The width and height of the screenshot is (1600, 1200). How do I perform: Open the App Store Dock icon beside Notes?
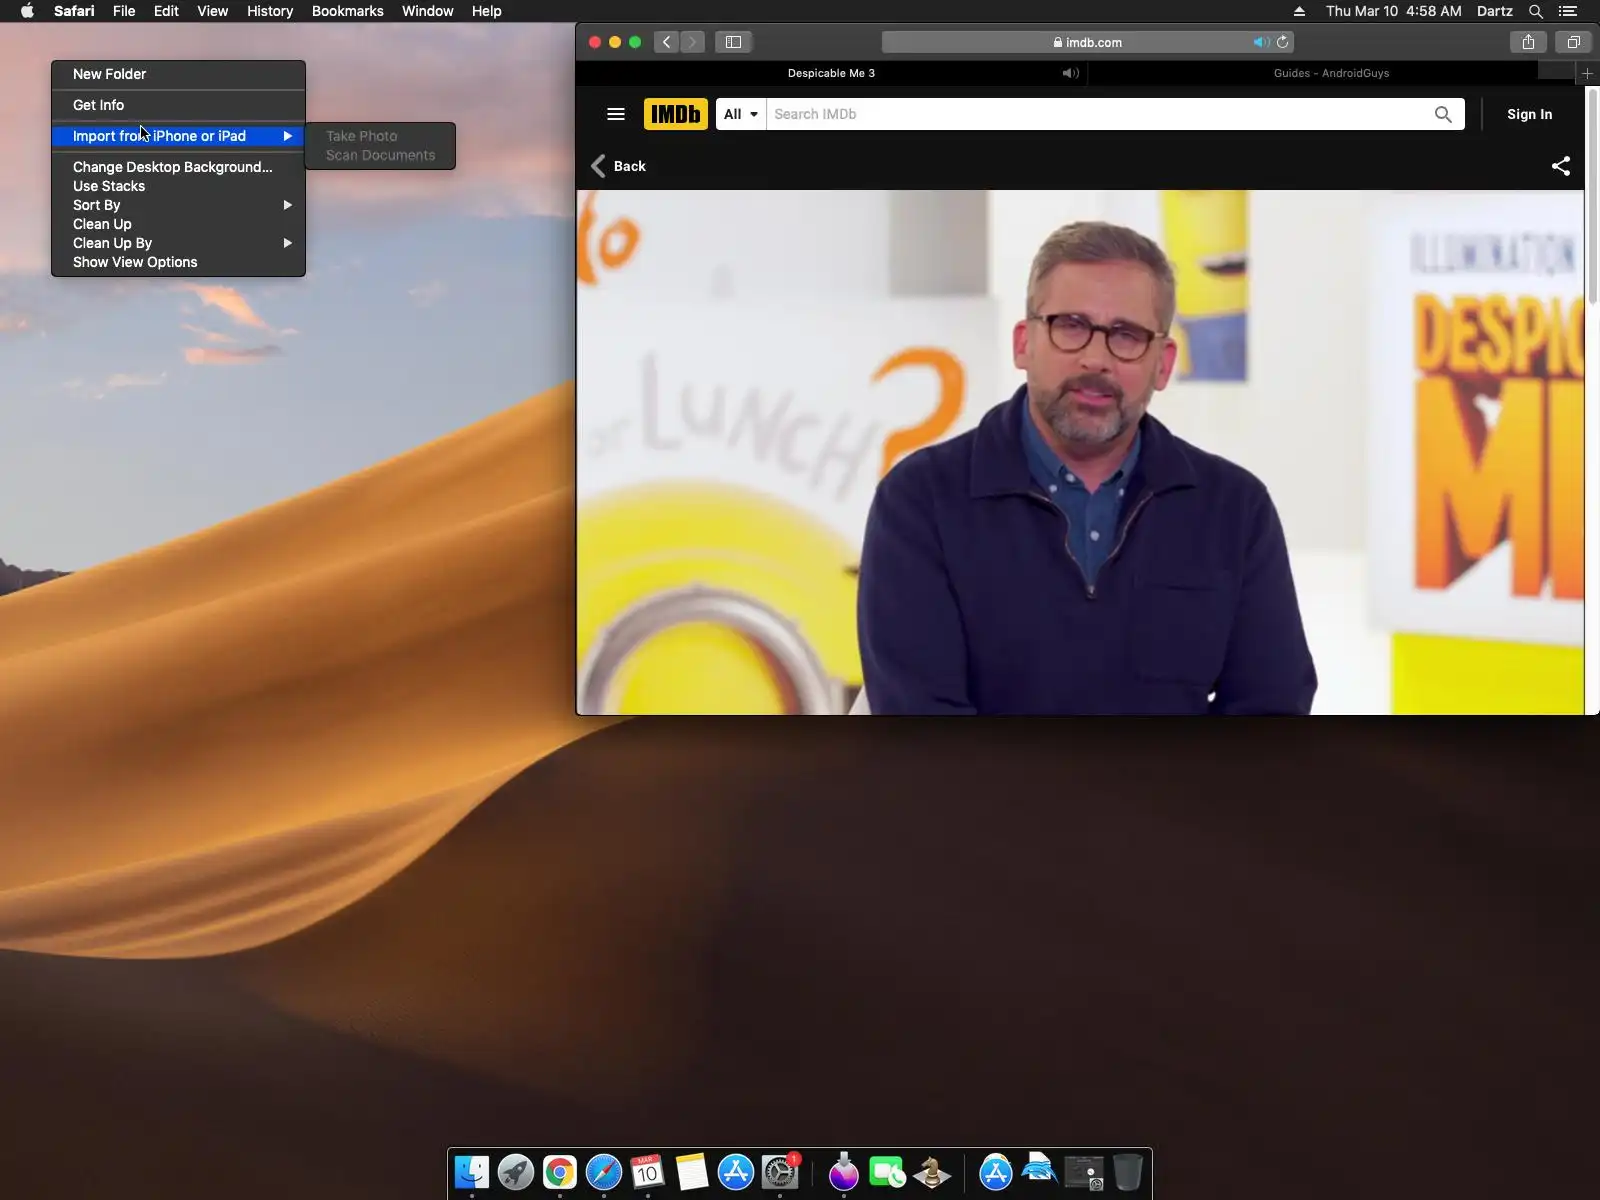point(736,1172)
